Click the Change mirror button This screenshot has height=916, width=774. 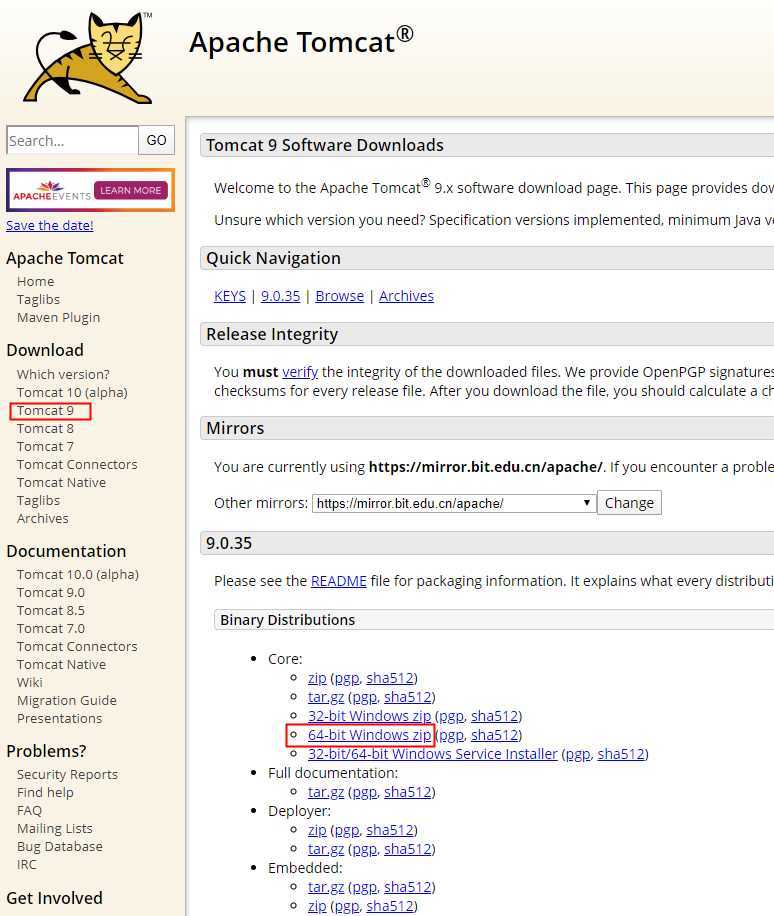pos(629,503)
